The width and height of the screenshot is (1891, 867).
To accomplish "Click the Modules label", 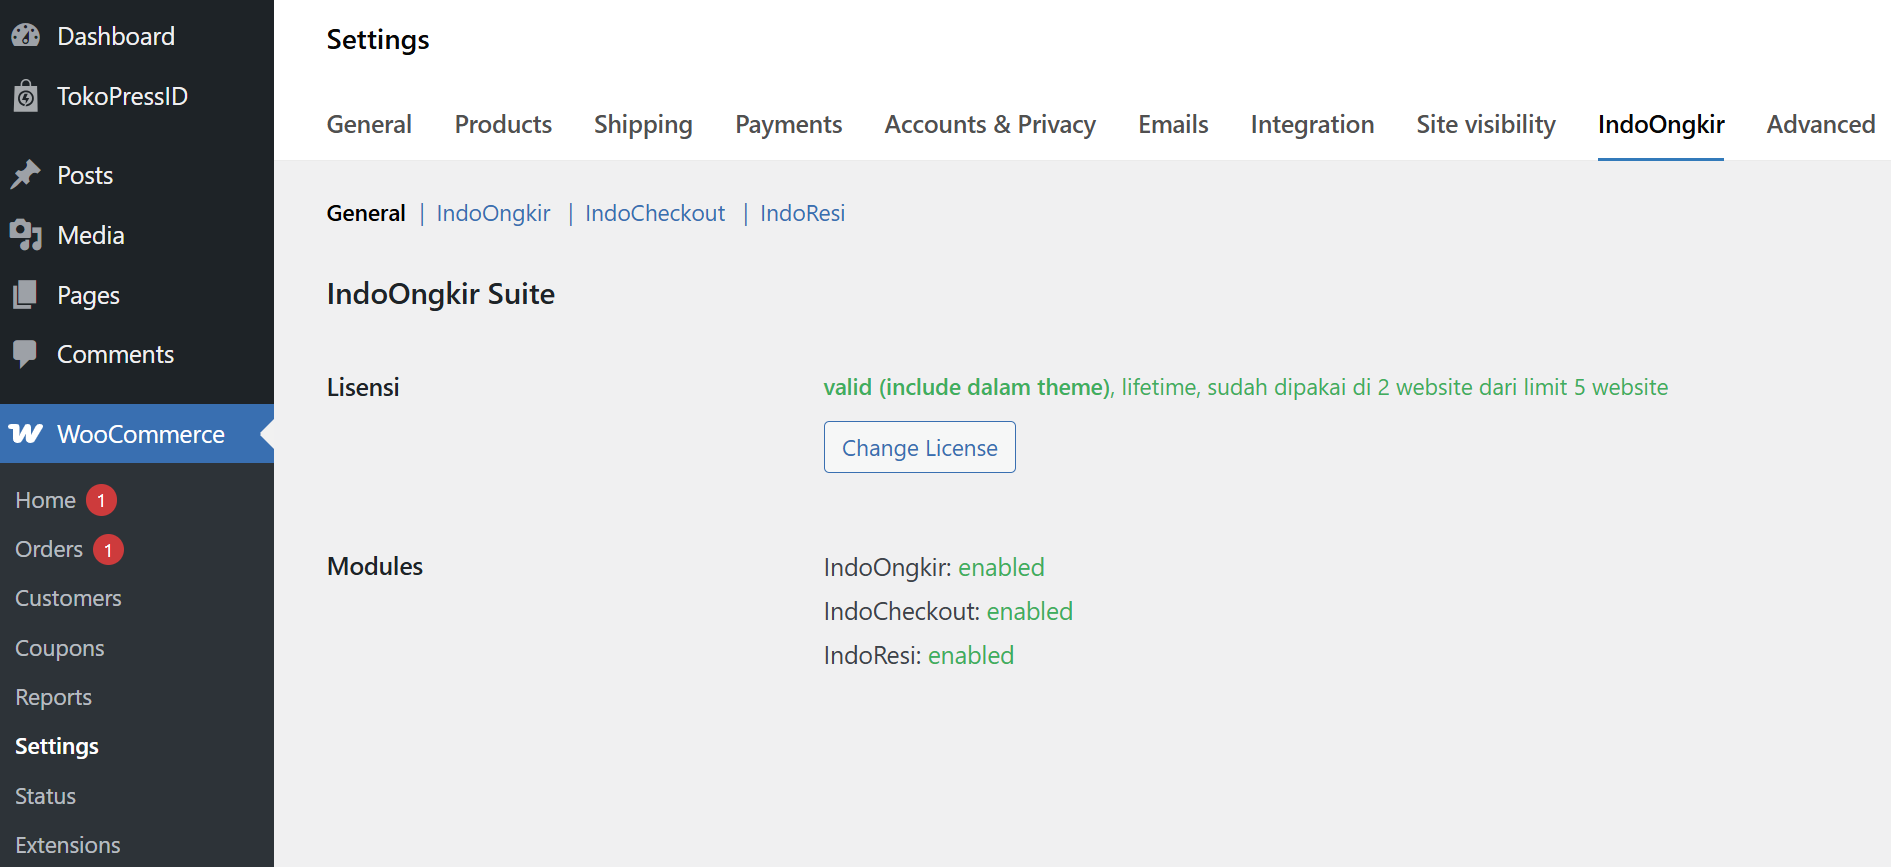I will [375, 566].
